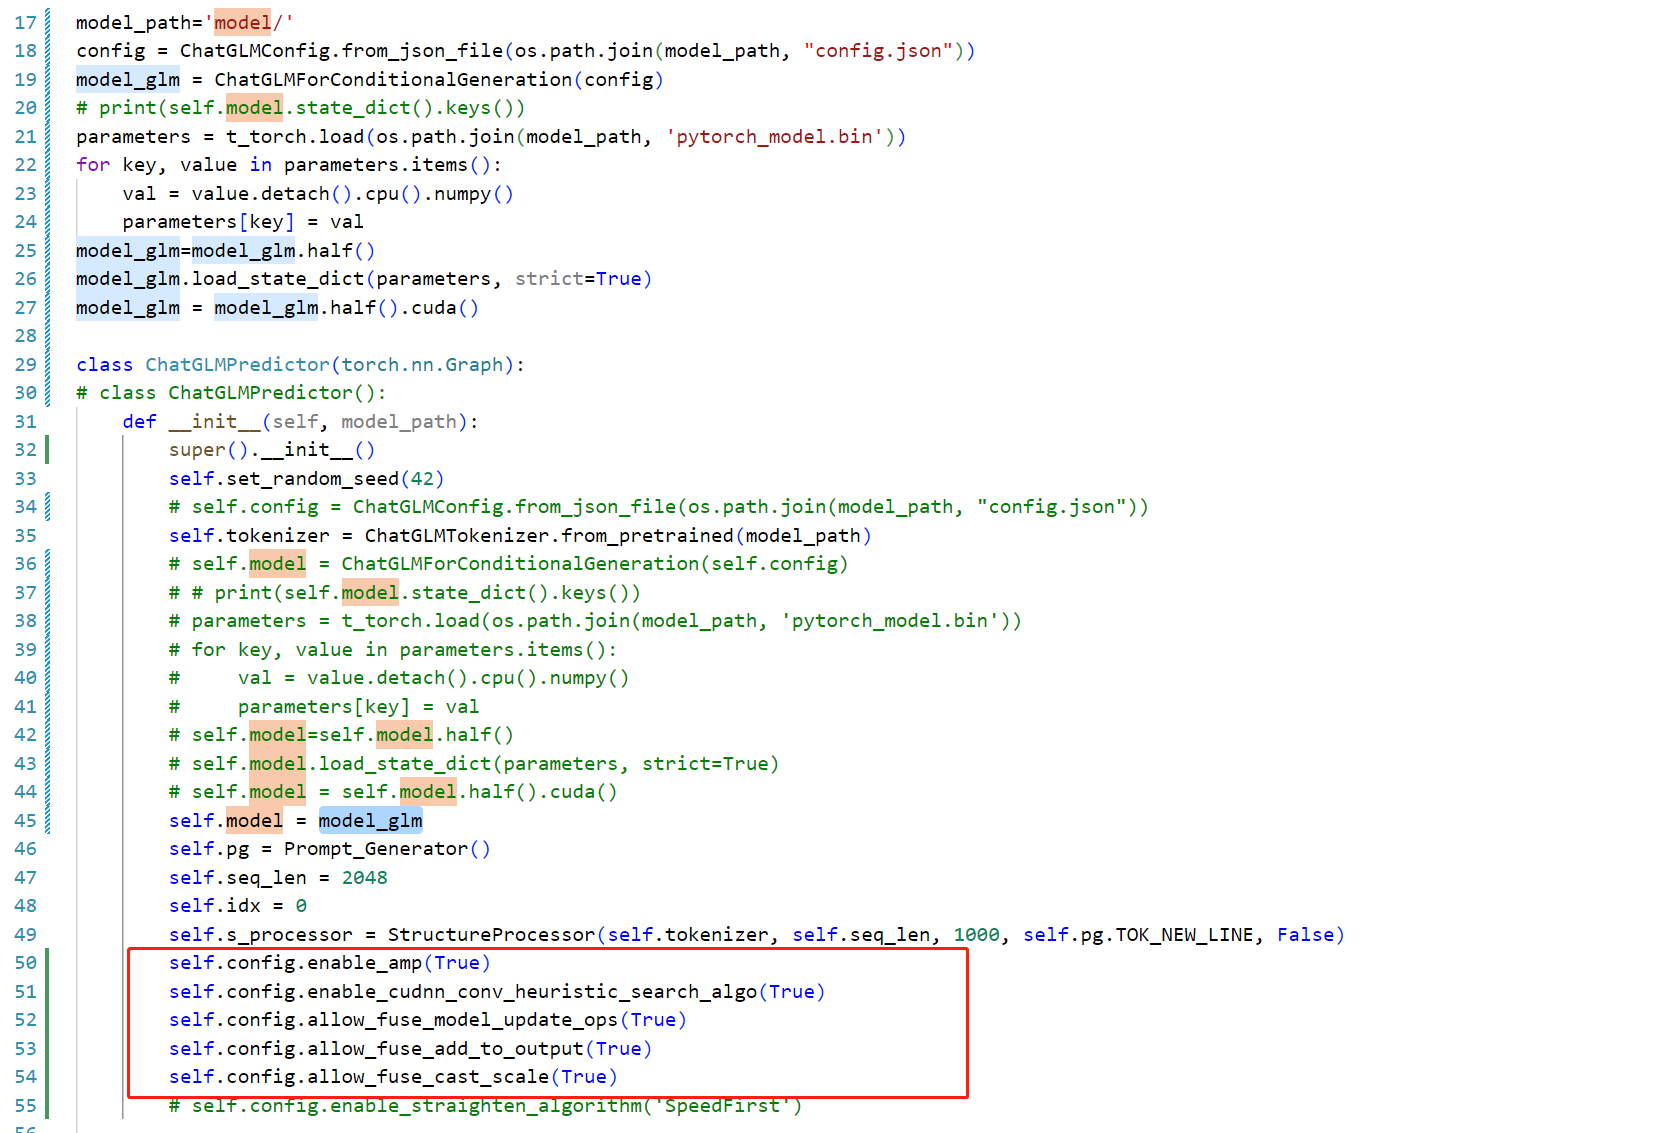1679x1133 pixels.
Task: Click line number 26 in the gutter
Action: click(26, 278)
